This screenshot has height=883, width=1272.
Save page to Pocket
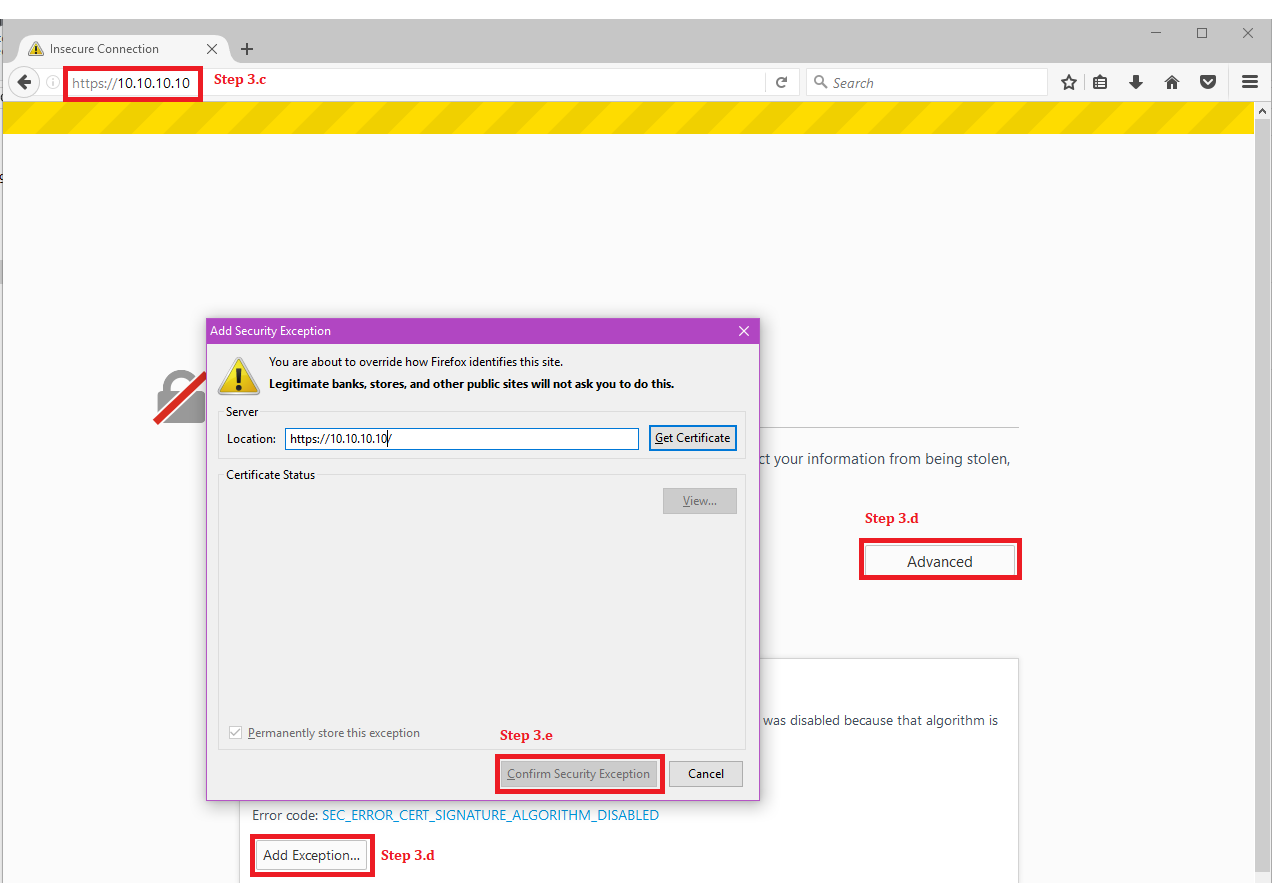coord(1207,82)
